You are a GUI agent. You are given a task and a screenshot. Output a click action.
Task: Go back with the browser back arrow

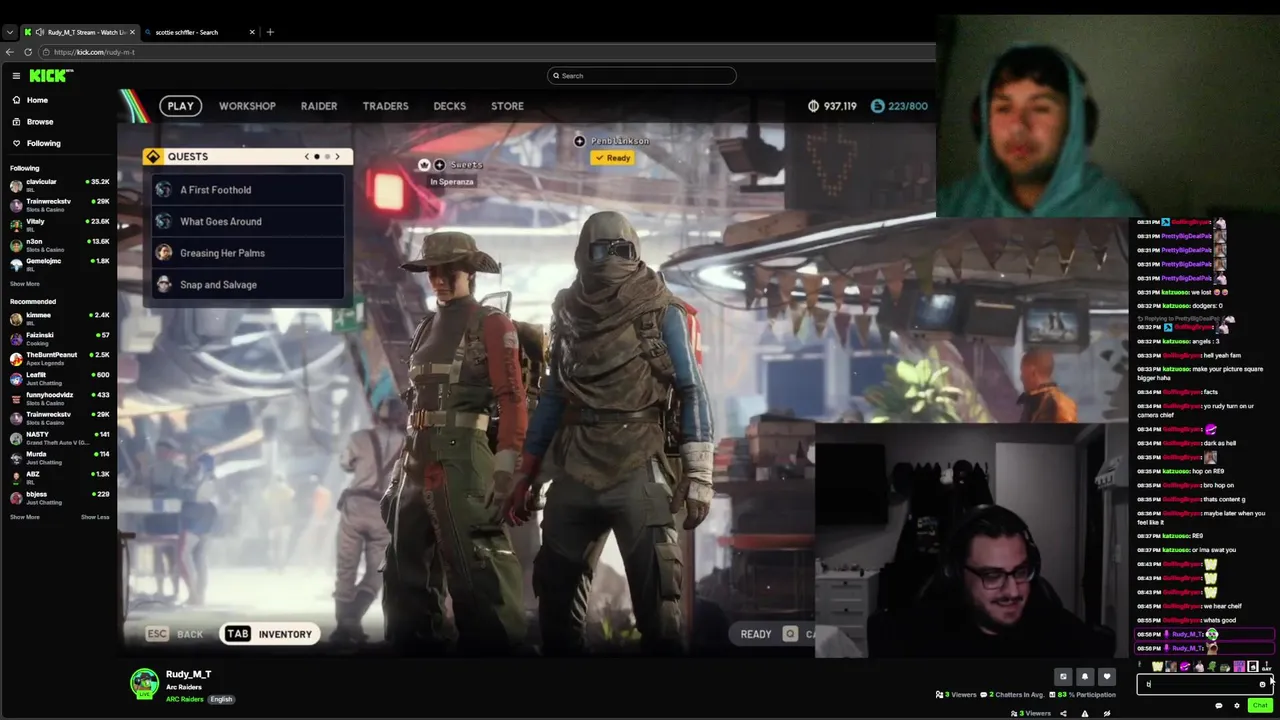pos(10,52)
